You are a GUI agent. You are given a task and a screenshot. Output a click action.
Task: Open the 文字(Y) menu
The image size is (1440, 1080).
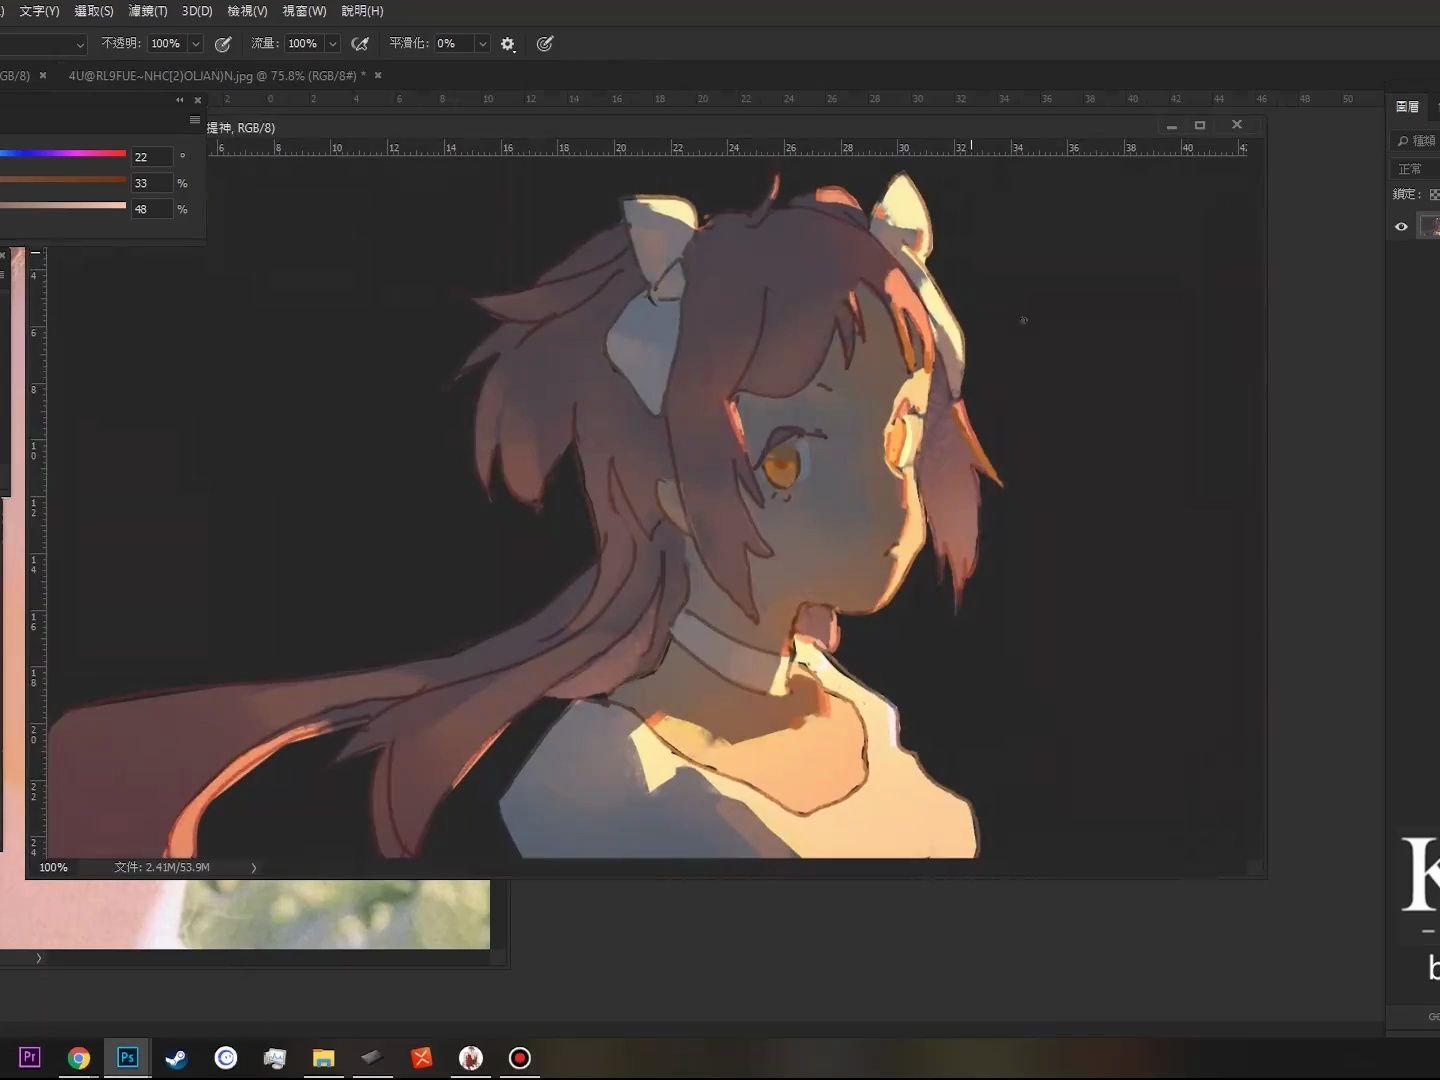pos(39,11)
